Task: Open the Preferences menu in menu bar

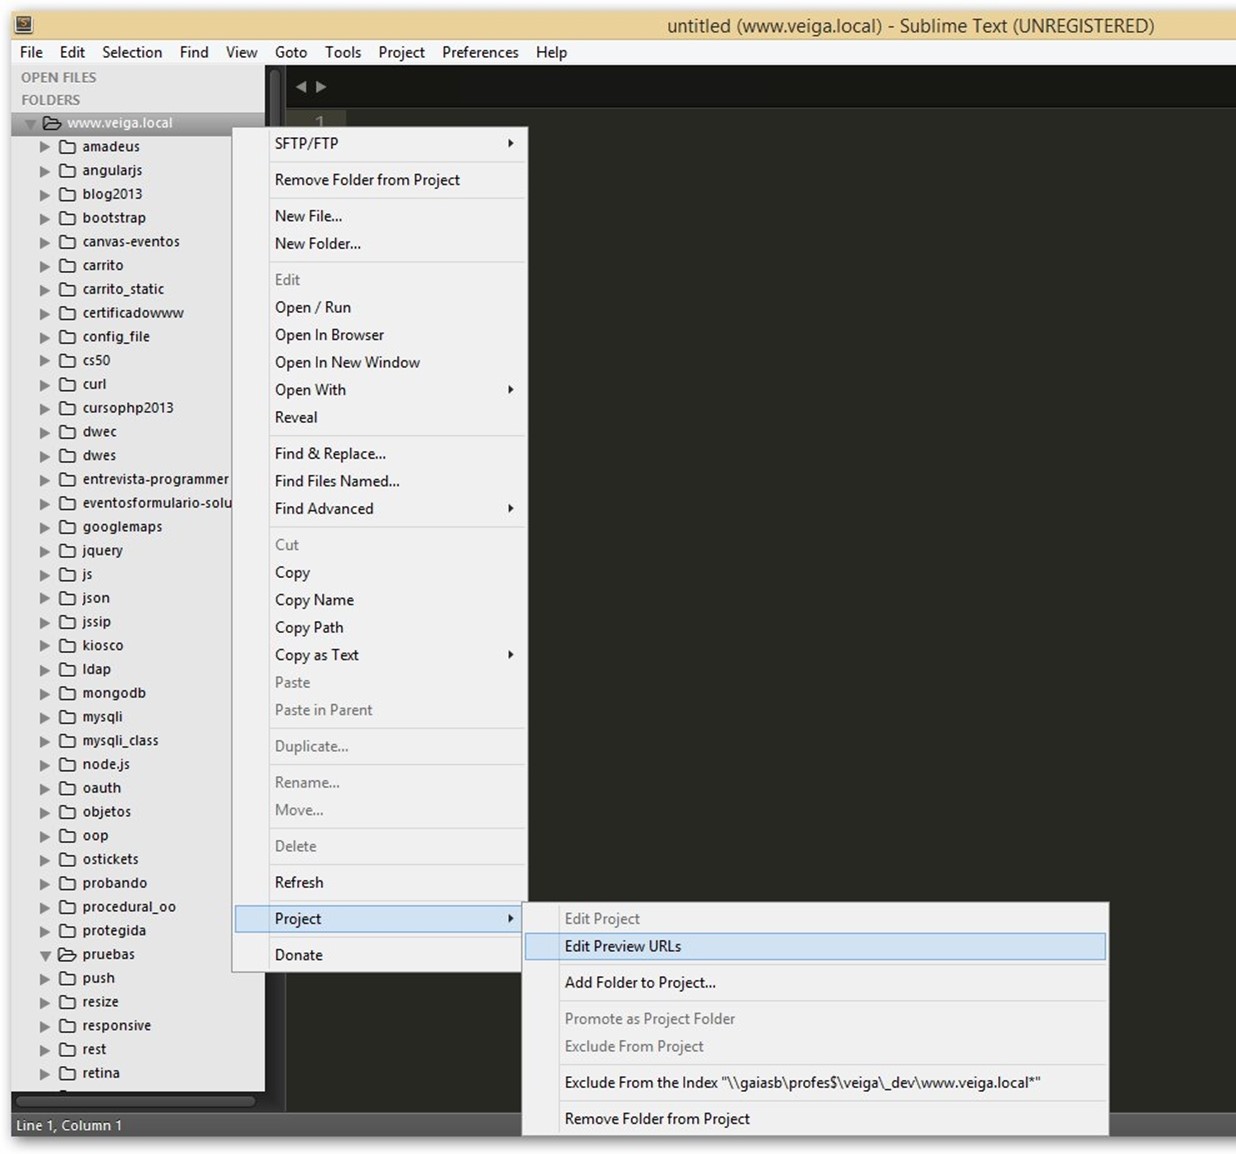Action: click(480, 52)
